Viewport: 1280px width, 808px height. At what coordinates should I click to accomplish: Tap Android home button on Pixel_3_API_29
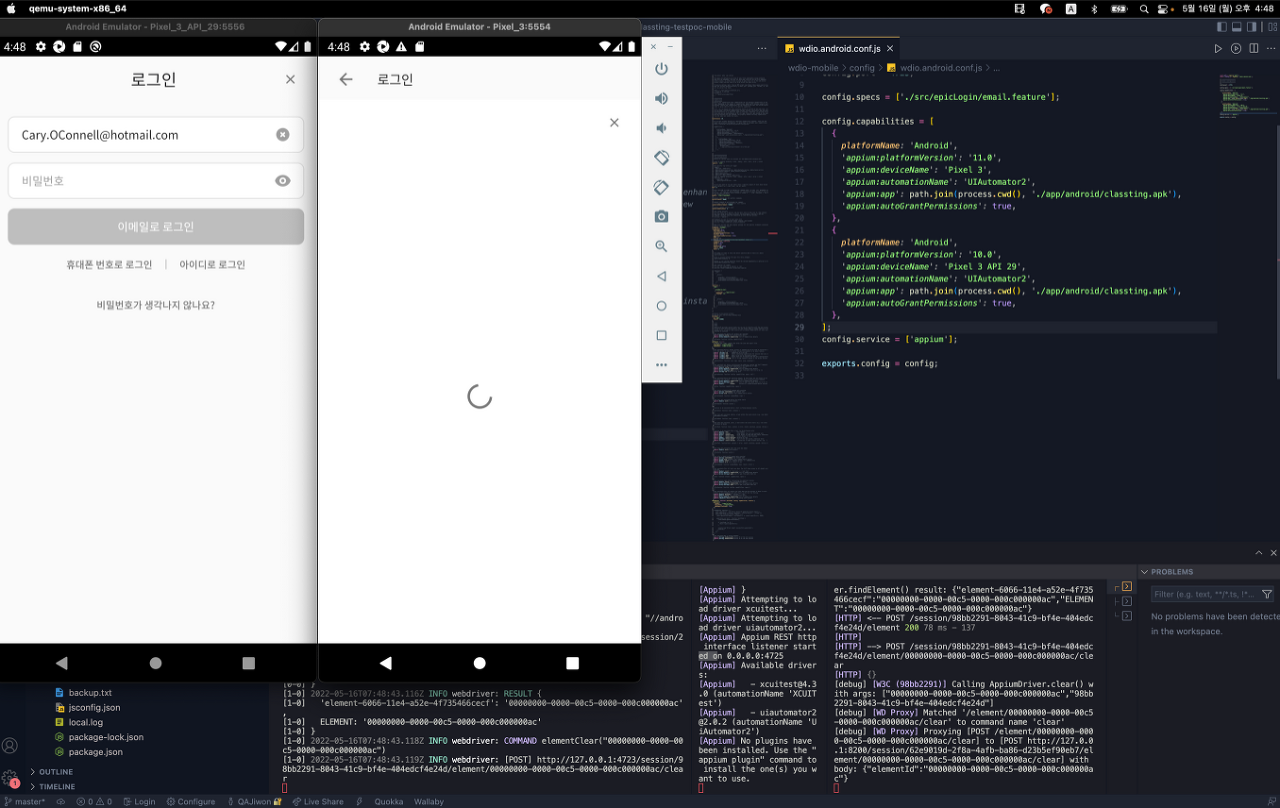click(155, 663)
